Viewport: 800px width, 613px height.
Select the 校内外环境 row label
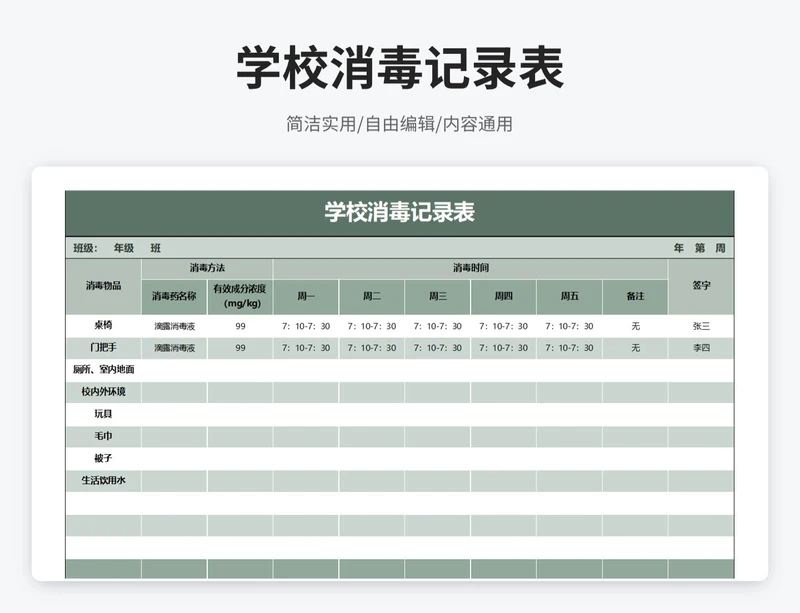point(104,392)
